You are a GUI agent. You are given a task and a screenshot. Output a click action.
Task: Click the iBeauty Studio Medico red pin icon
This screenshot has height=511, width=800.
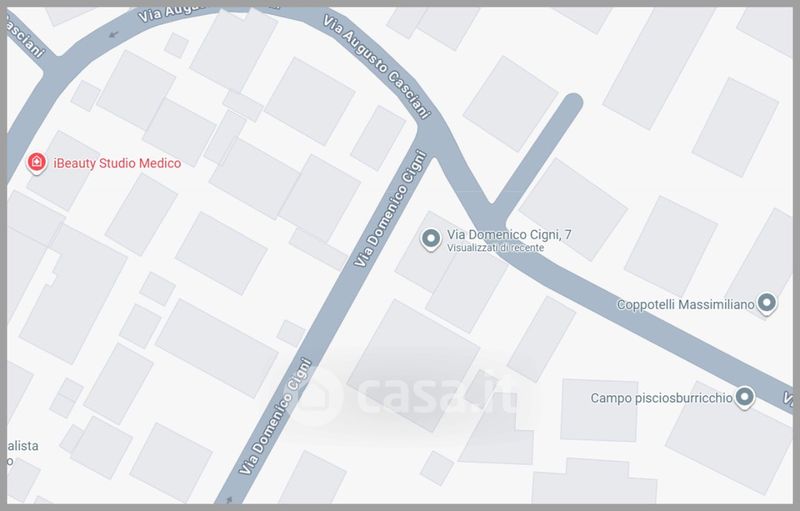tap(36, 163)
